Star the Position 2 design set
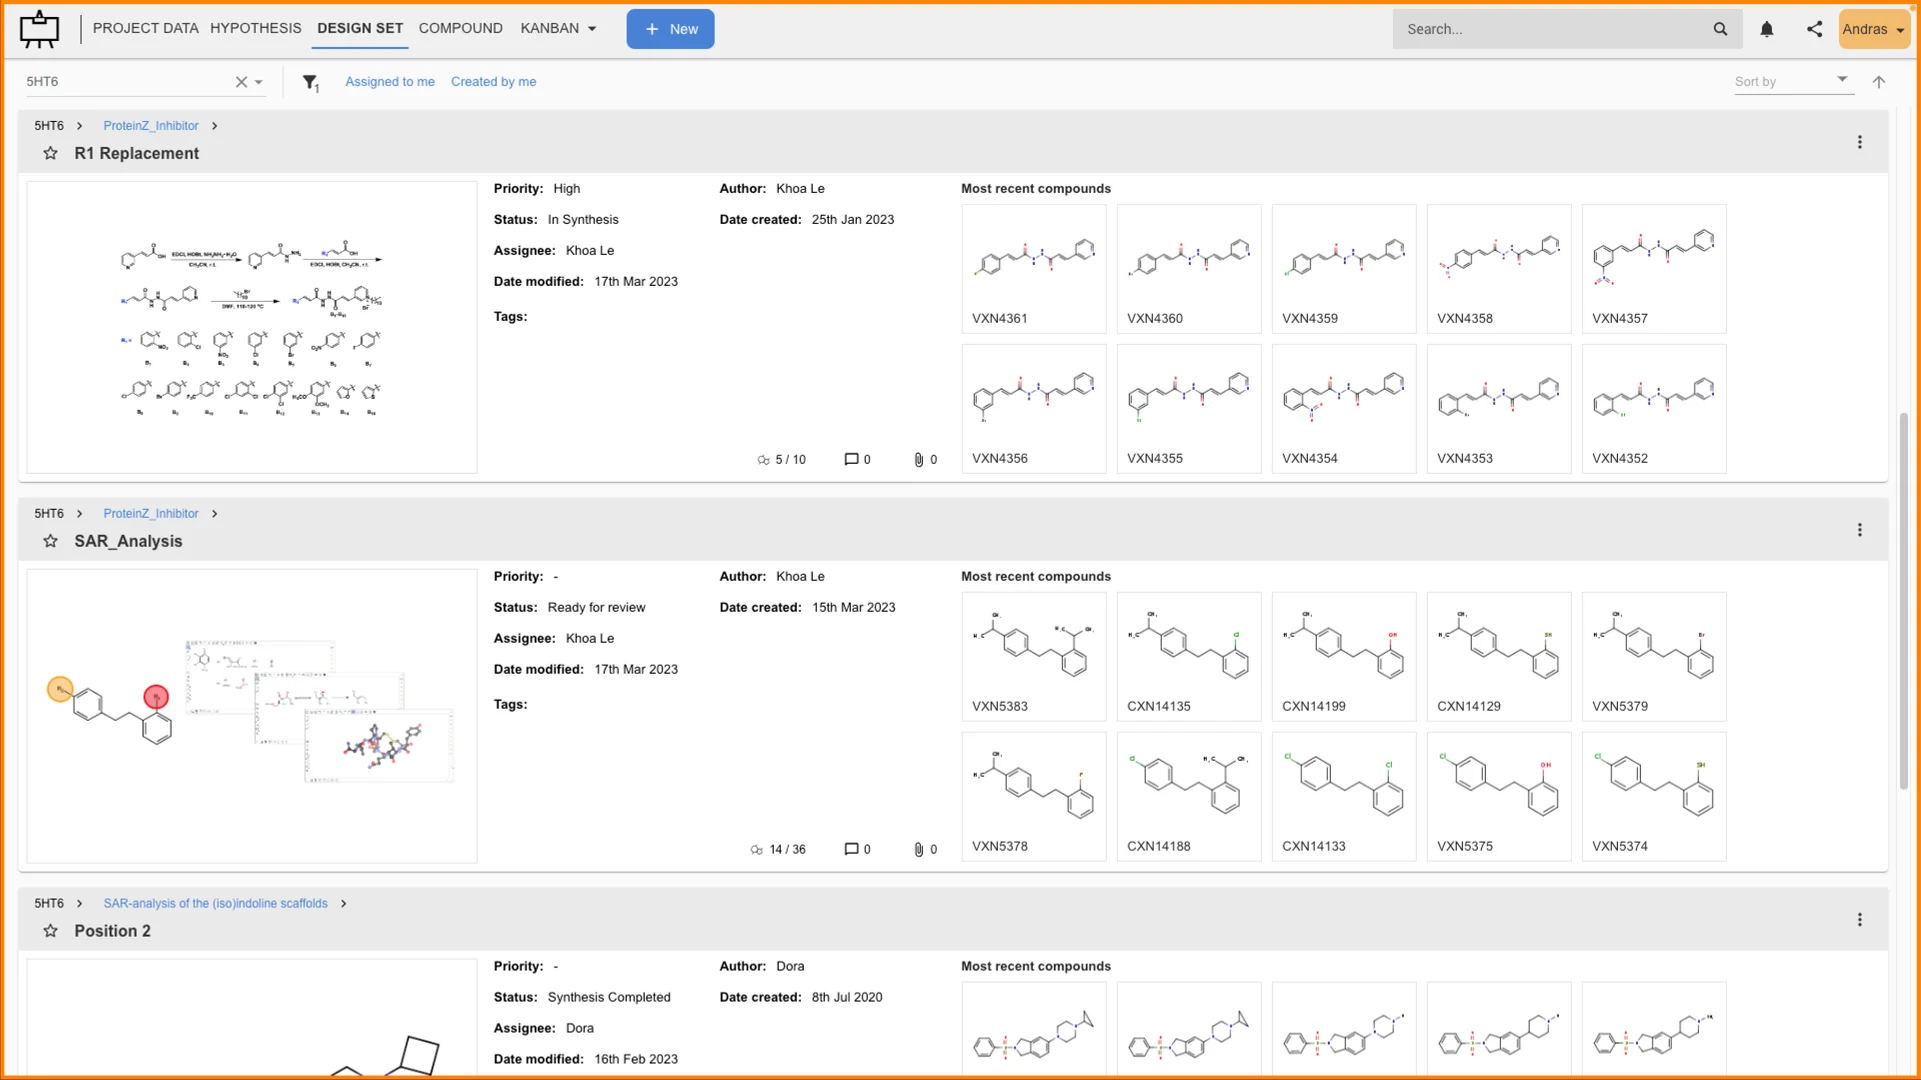The width and height of the screenshot is (1921, 1080). pos(50,931)
